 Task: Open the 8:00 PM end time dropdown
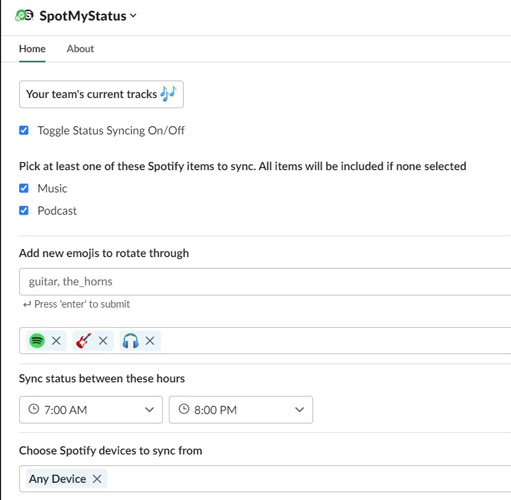(241, 410)
